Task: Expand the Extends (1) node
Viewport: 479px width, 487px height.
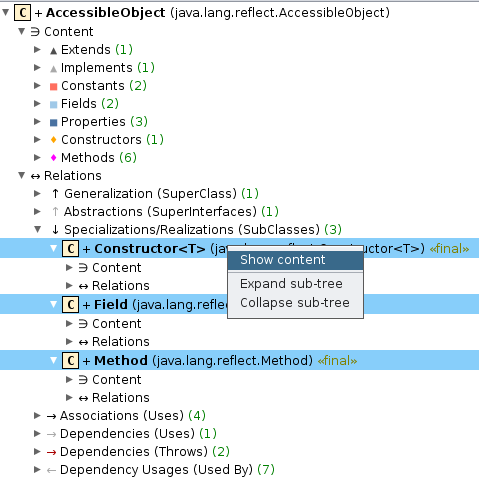Action: click(37, 50)
